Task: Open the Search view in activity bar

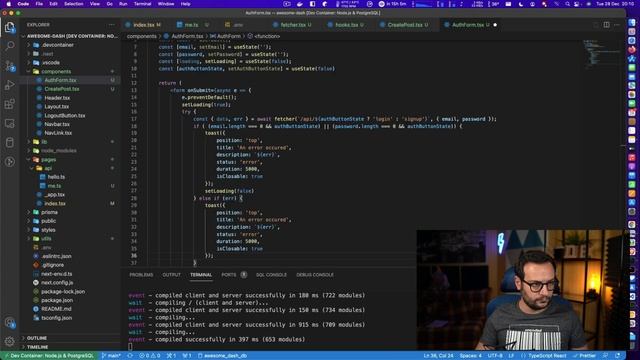Action: coord(10,46)
